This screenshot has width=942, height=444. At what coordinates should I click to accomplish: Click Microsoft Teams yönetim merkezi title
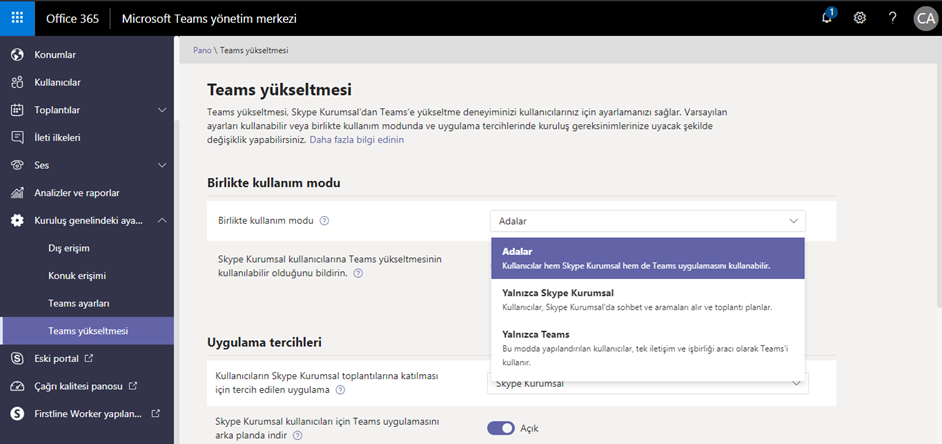(x=209, y=19)
